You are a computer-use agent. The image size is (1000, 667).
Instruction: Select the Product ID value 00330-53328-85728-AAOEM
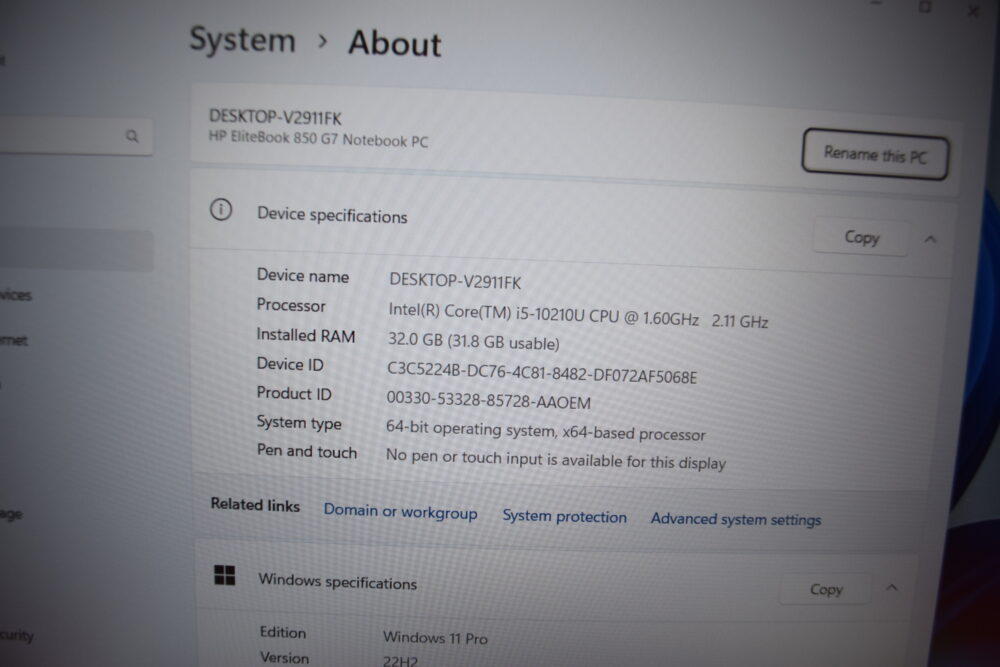[x=489, y=400]
